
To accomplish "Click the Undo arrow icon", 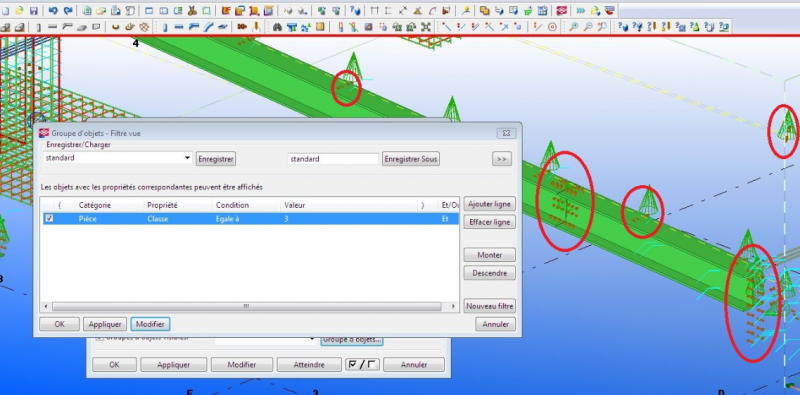I will [53, 11].
